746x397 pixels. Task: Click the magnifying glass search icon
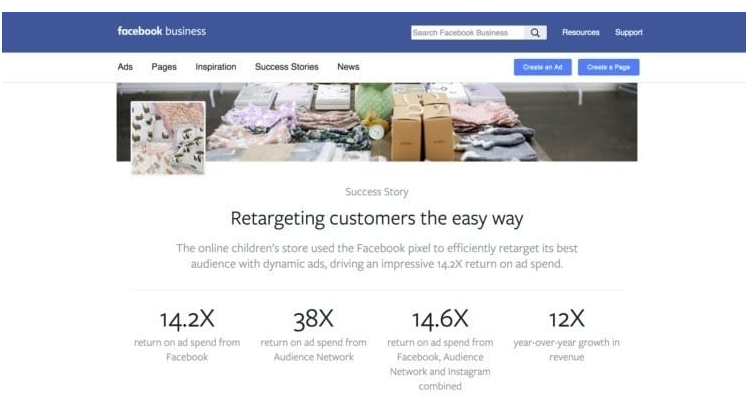(x=535, y=32)
